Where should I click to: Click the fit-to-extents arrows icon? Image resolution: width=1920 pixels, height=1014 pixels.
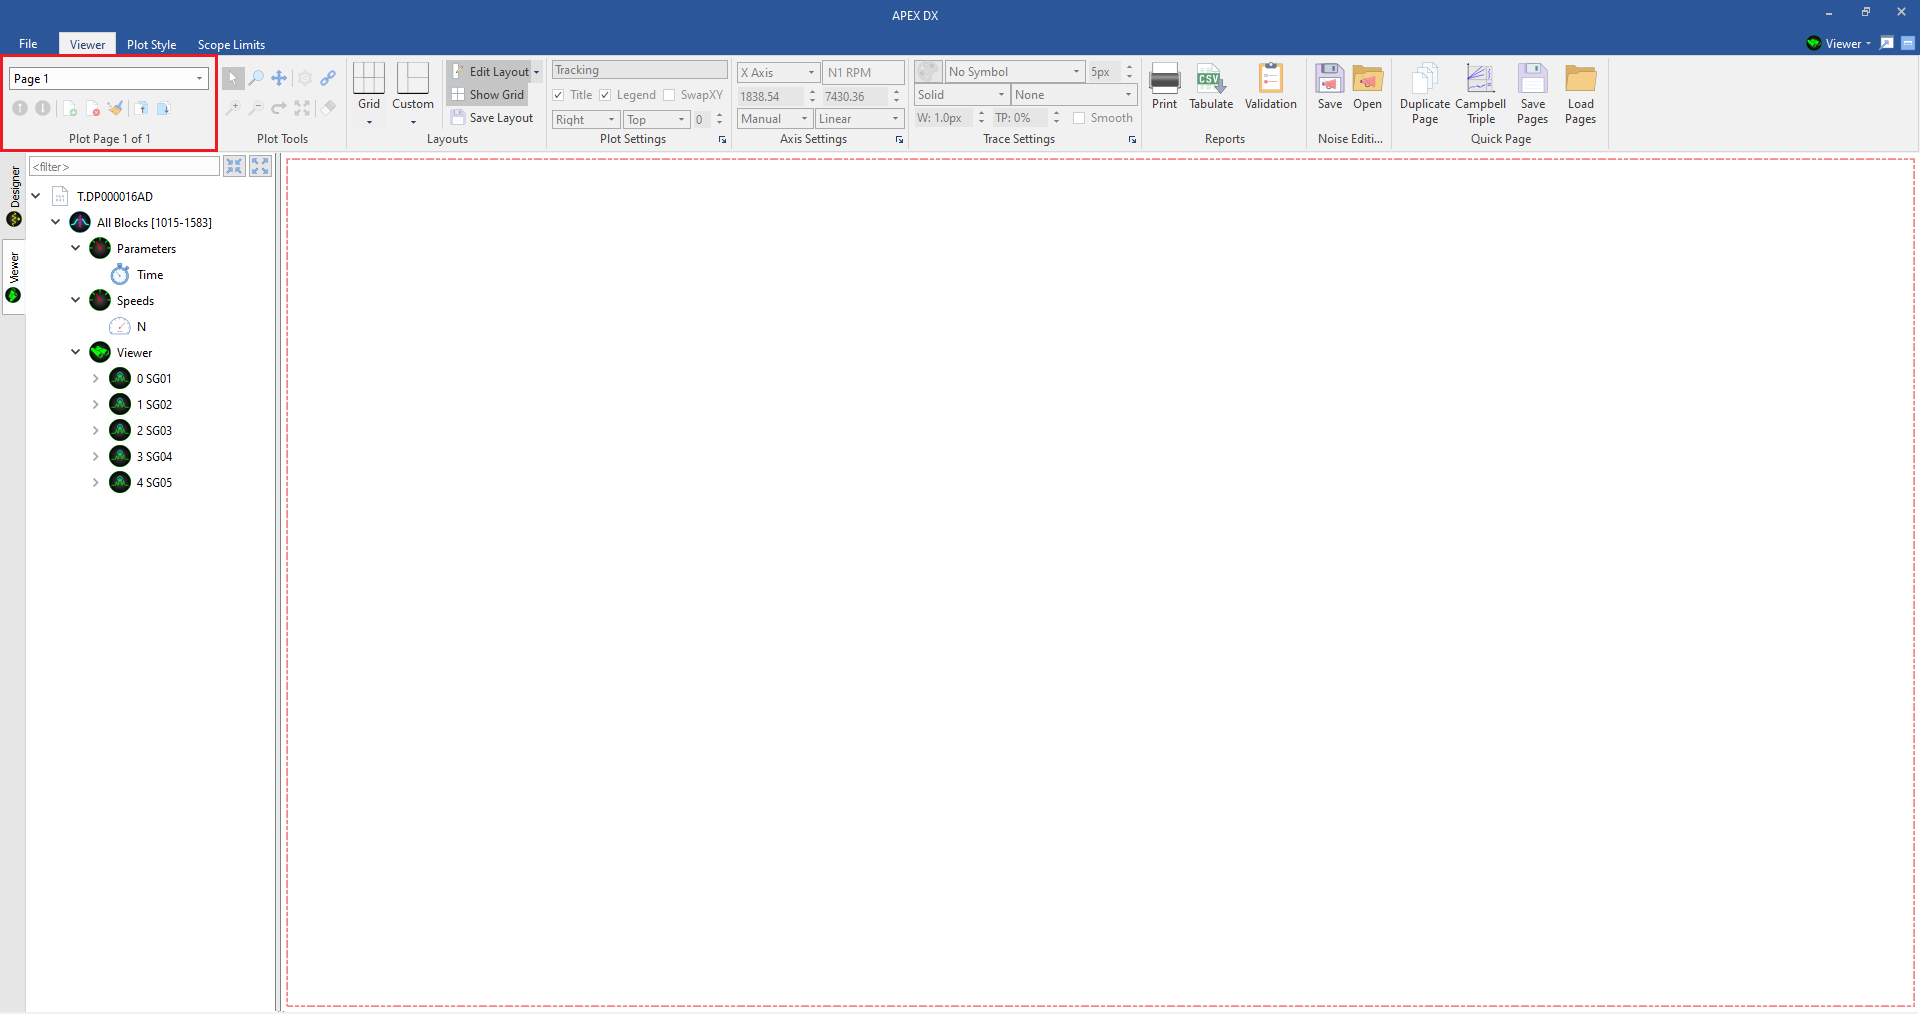point(302,108)
